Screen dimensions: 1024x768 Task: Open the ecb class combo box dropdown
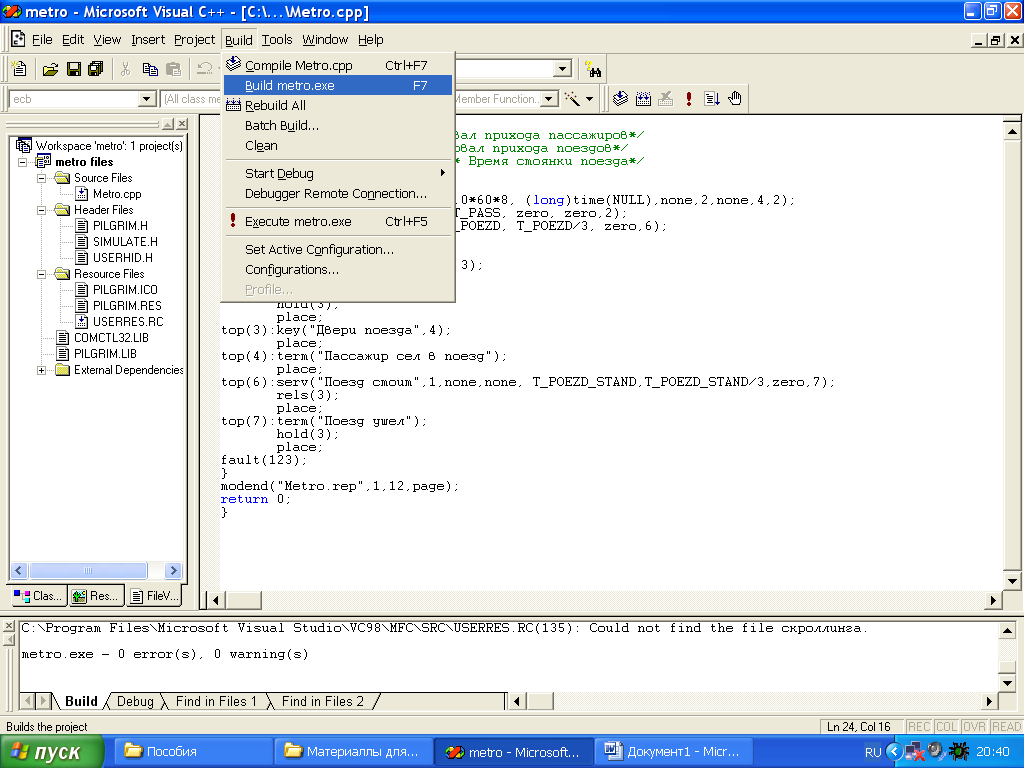coord(147,99)
